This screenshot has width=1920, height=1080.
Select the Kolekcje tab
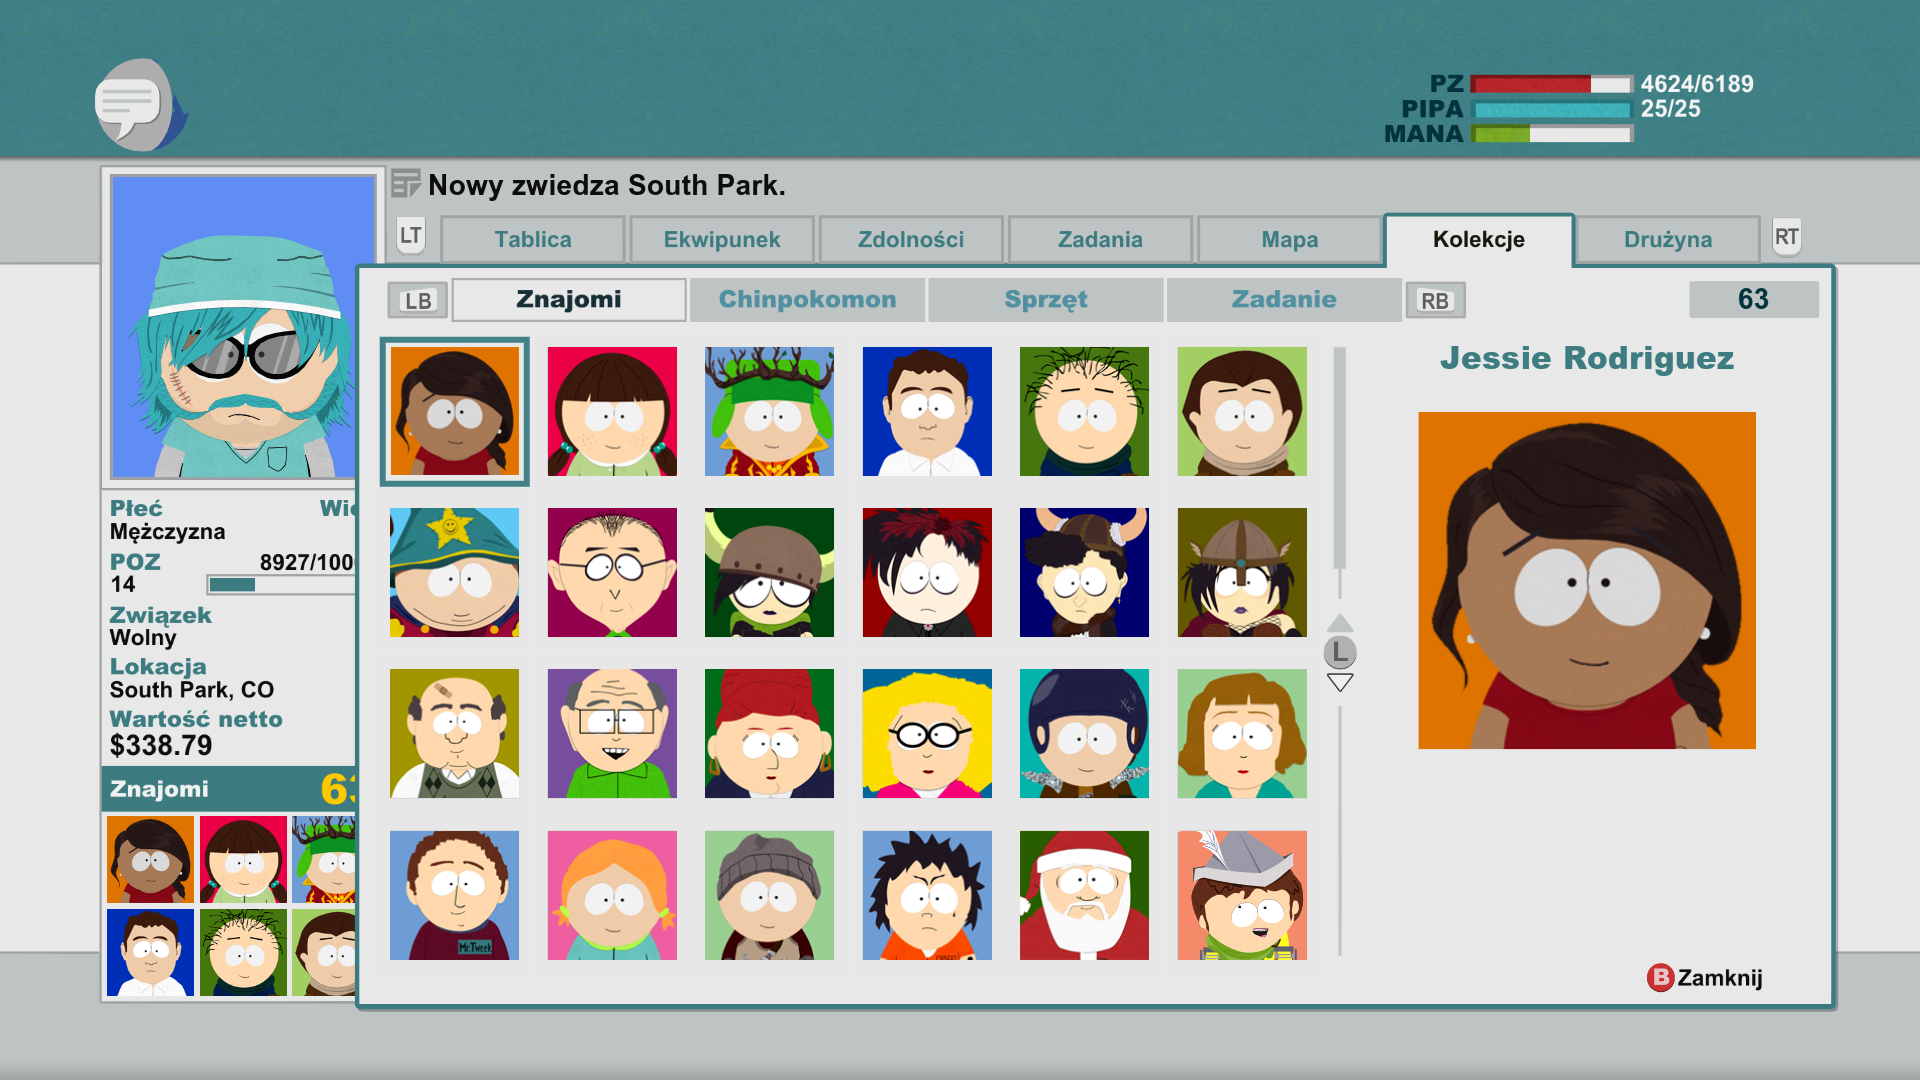(1479, 240)
